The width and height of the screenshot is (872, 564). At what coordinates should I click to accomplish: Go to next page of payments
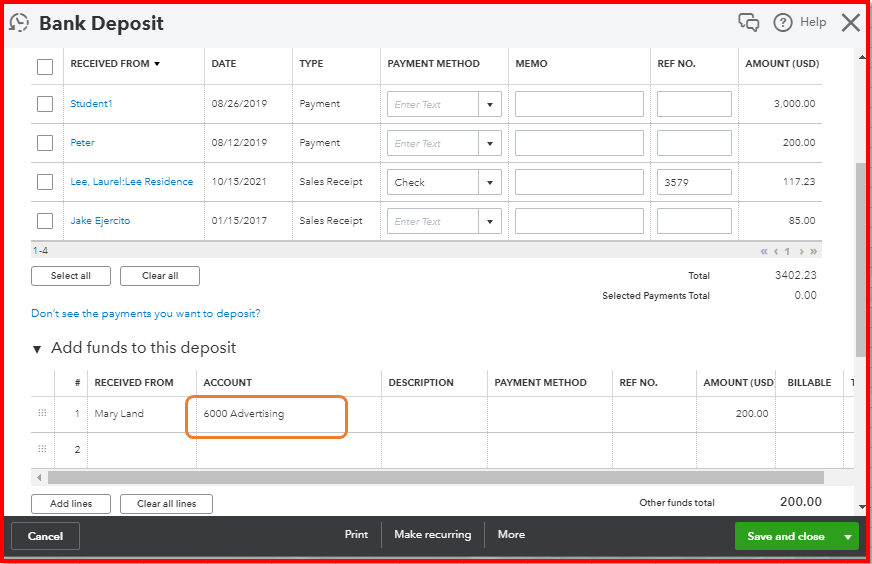[801, 251]
